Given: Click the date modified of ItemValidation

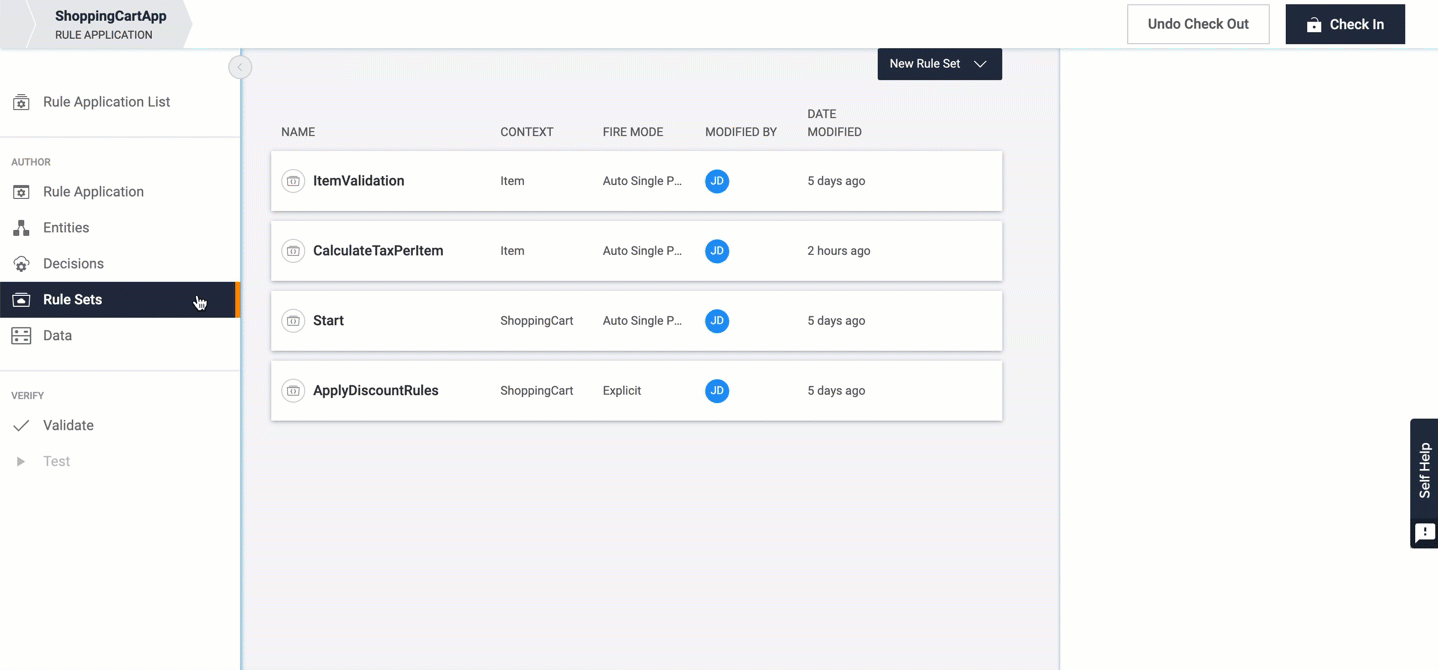Looking at the screenshot, I should [x=837, y=181].
